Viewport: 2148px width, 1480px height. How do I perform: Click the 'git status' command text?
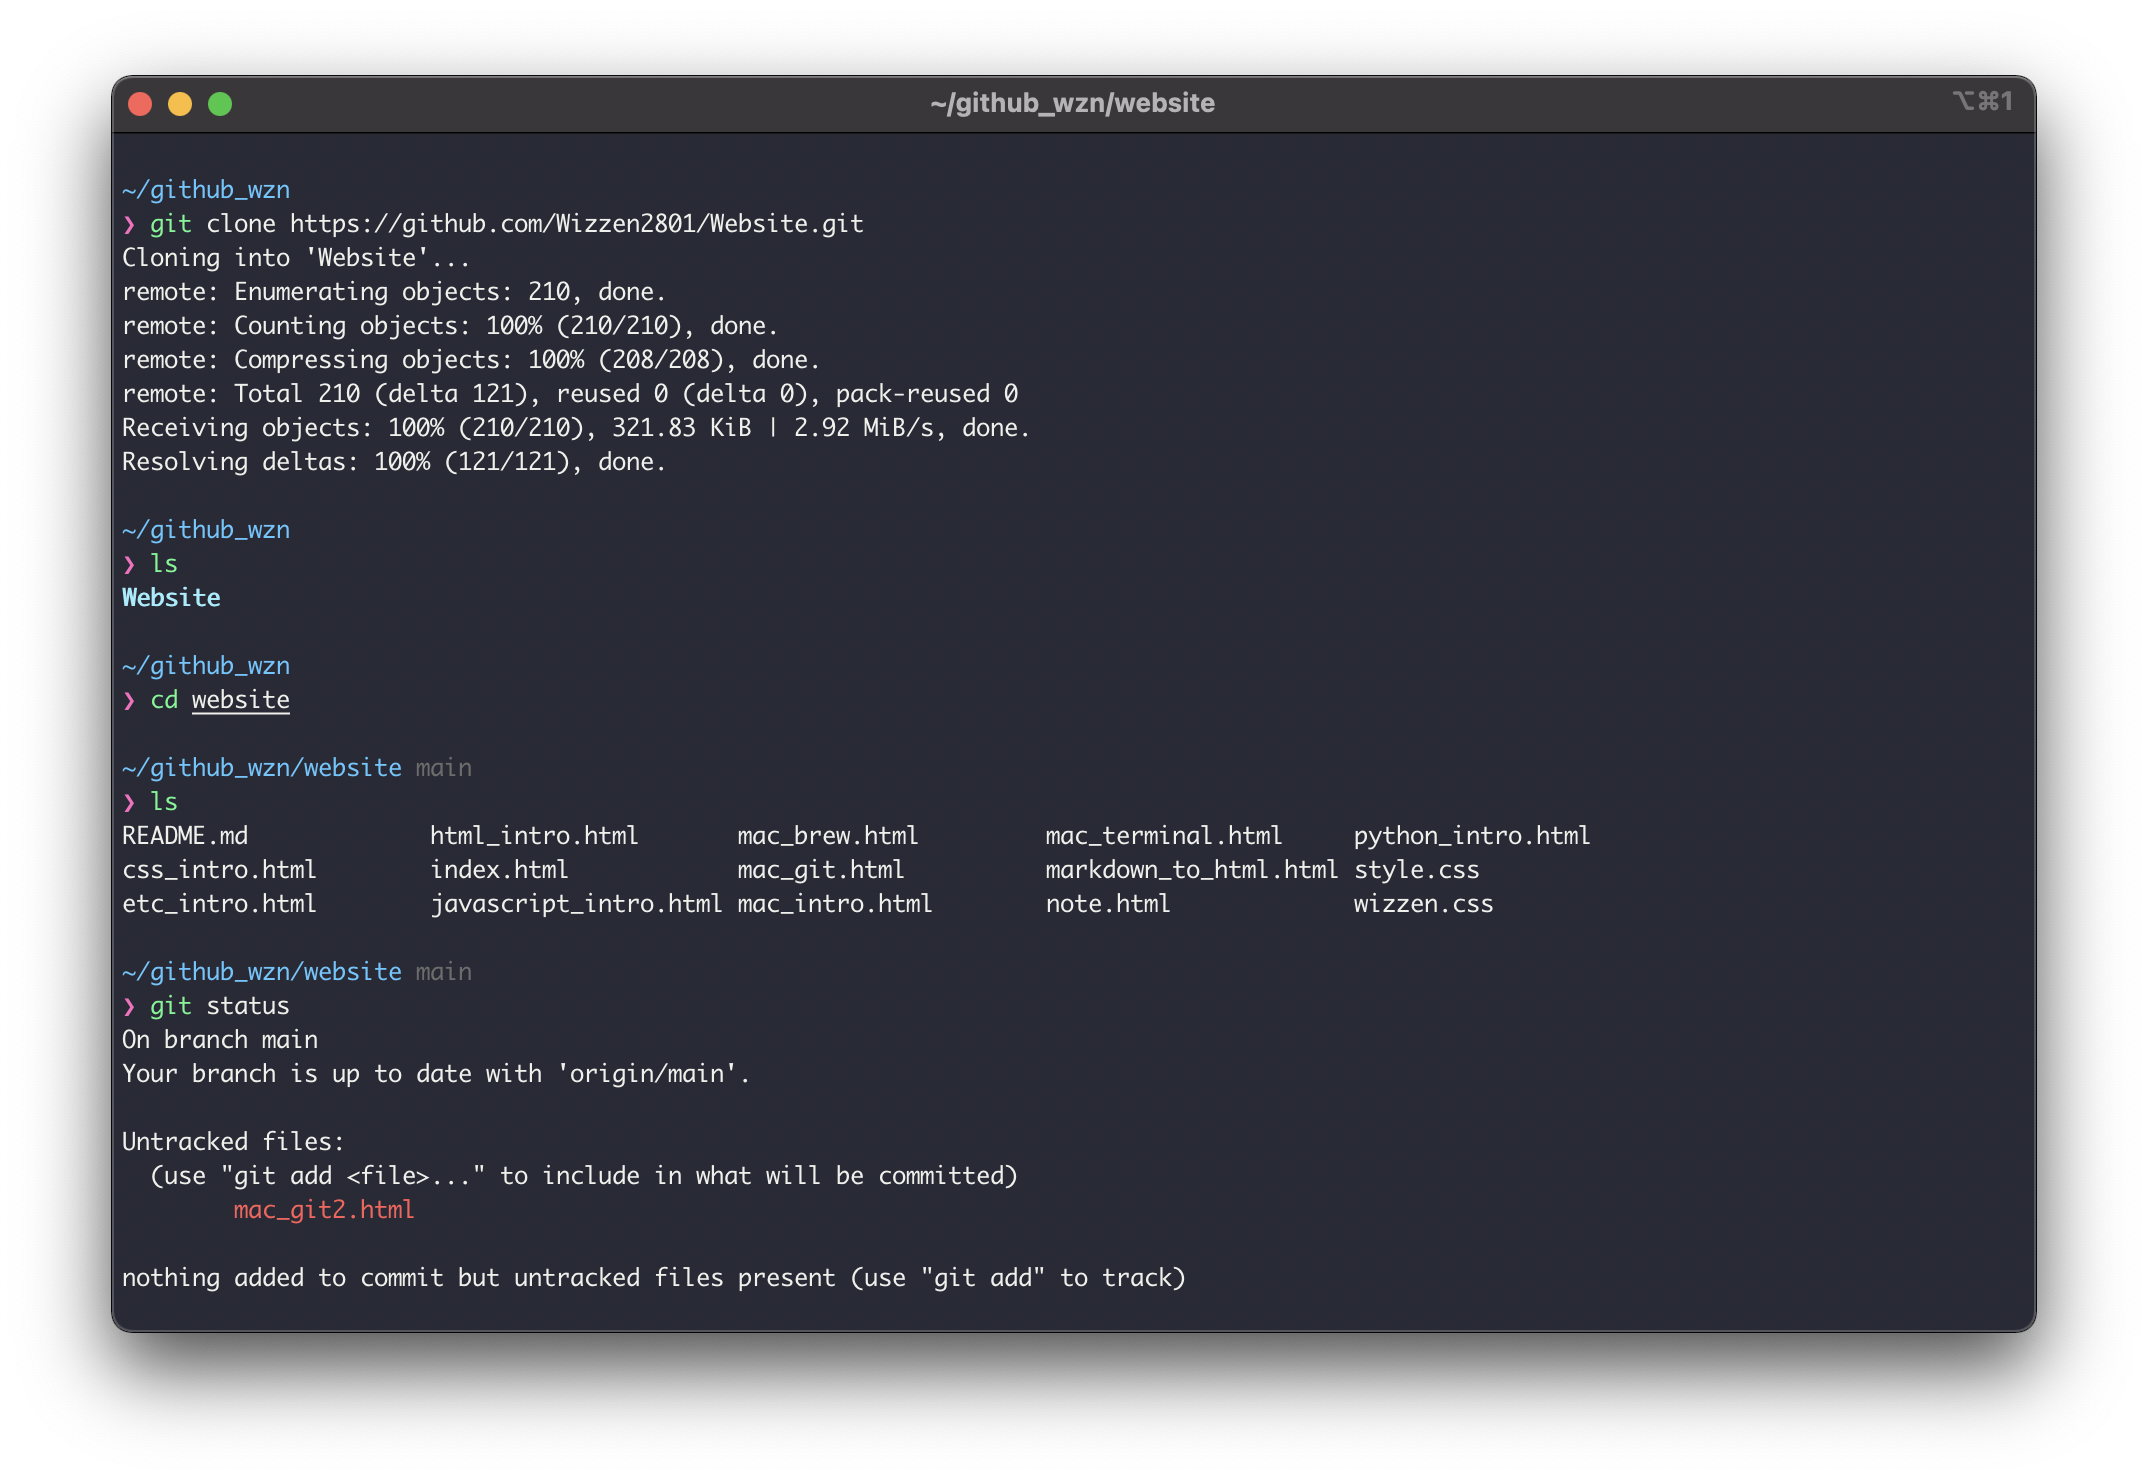pos(220,1006)
